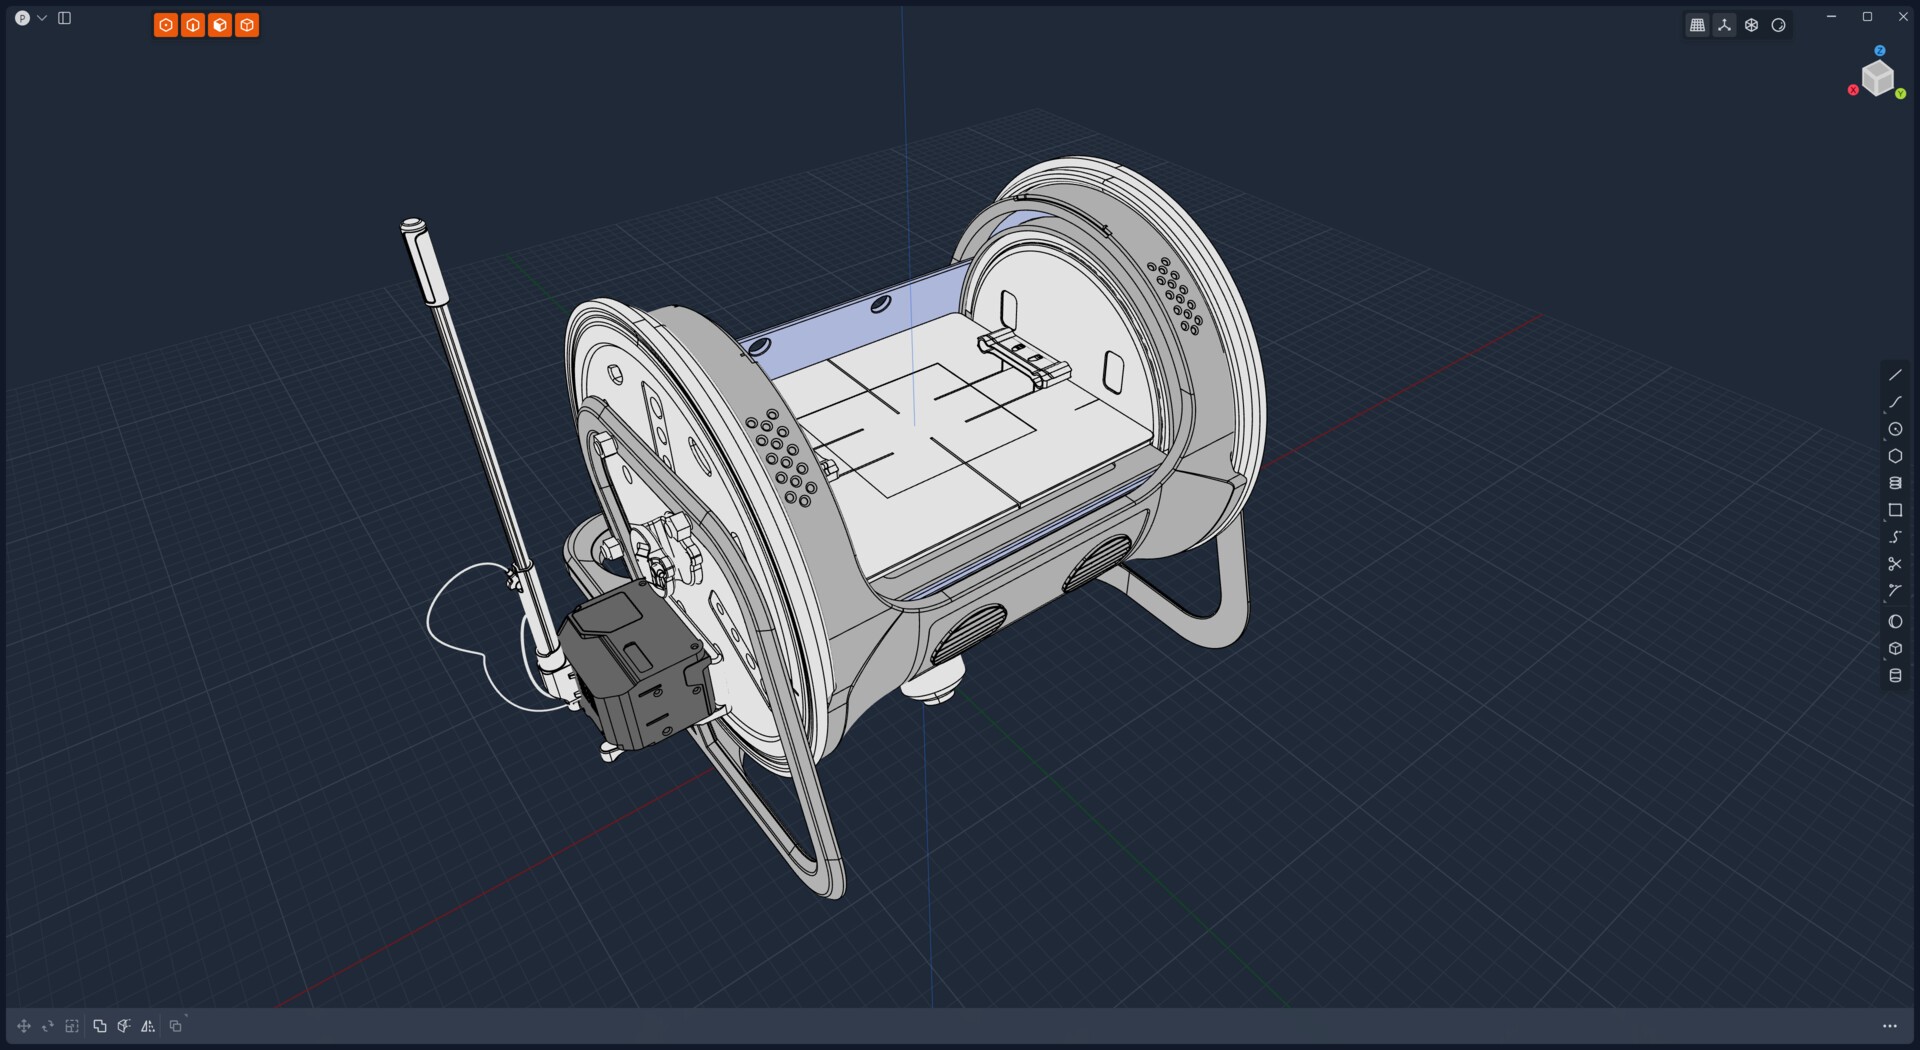
Task: Select the scissors Trim tool
Action: coord(1895,564)
